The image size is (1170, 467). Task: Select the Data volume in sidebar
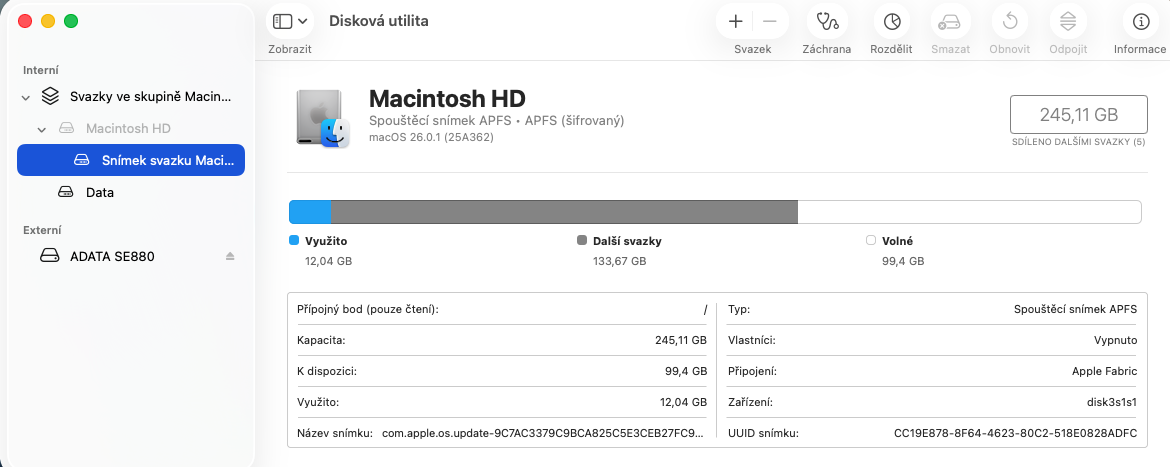pos(99,192)
